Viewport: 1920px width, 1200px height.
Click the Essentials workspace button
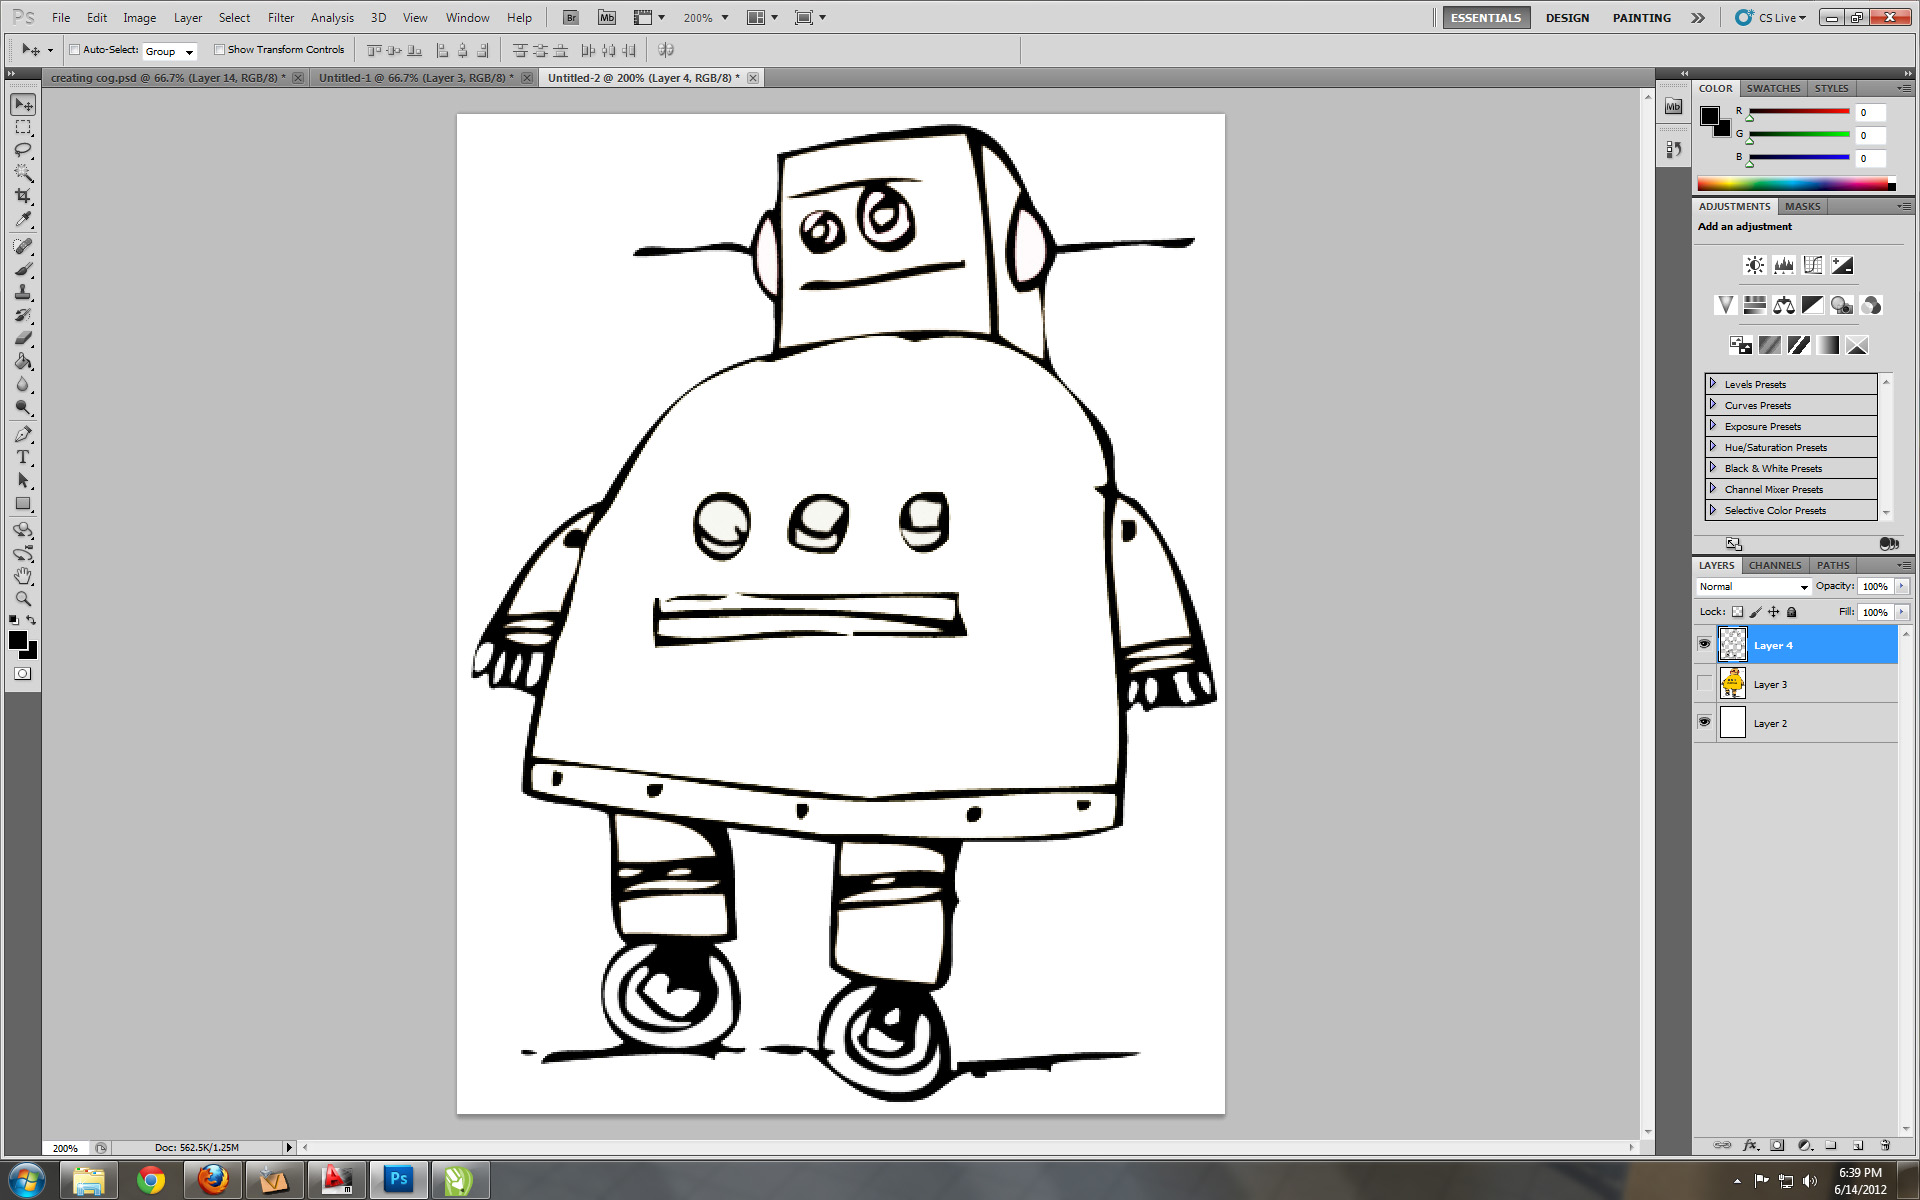pyautogui.click(x=1486, y=18)
